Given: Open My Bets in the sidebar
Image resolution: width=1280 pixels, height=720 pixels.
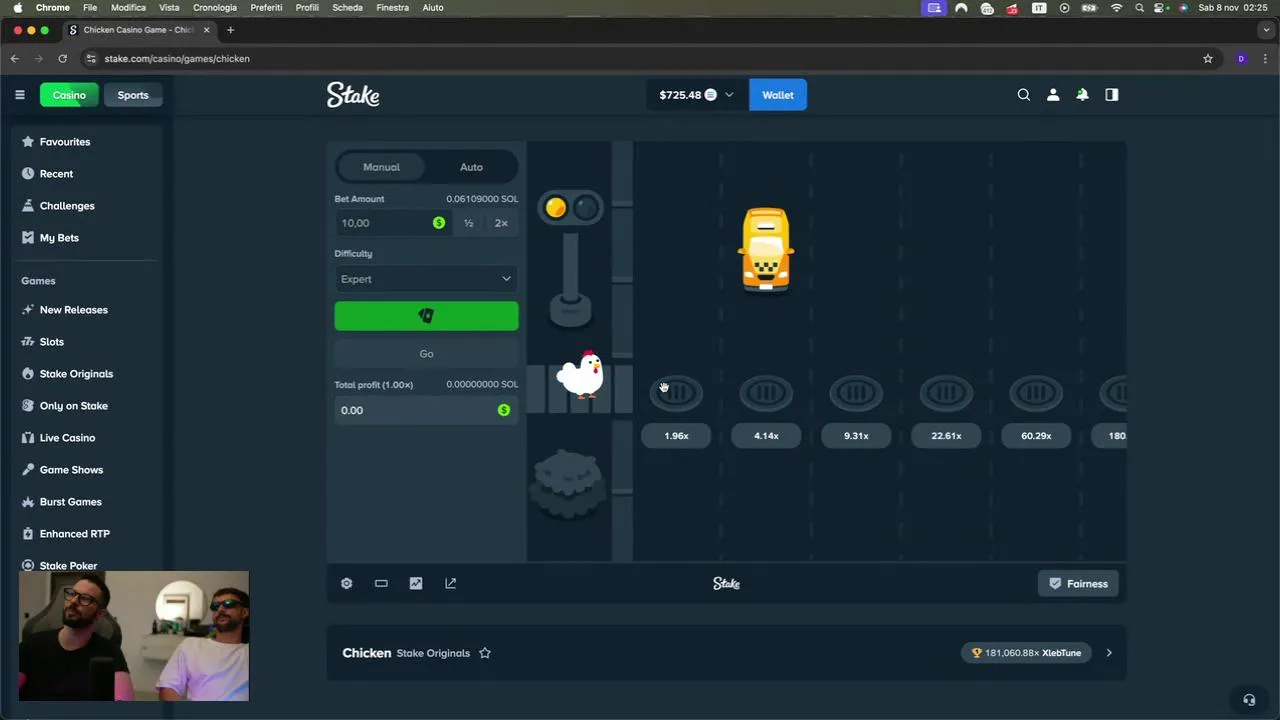Looking at the screenshot, I should [x=59, y=238].
